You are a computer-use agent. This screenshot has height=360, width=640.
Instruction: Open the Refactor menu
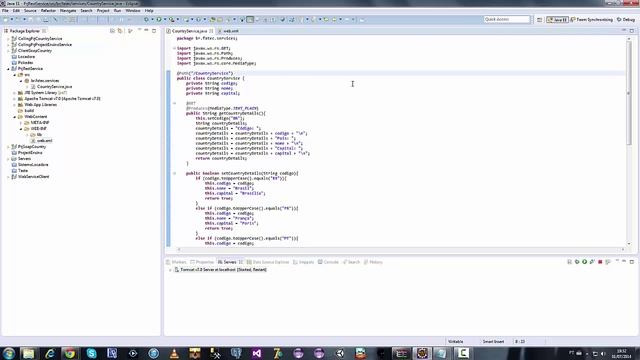pyautogui.click(x=48, y=11)
